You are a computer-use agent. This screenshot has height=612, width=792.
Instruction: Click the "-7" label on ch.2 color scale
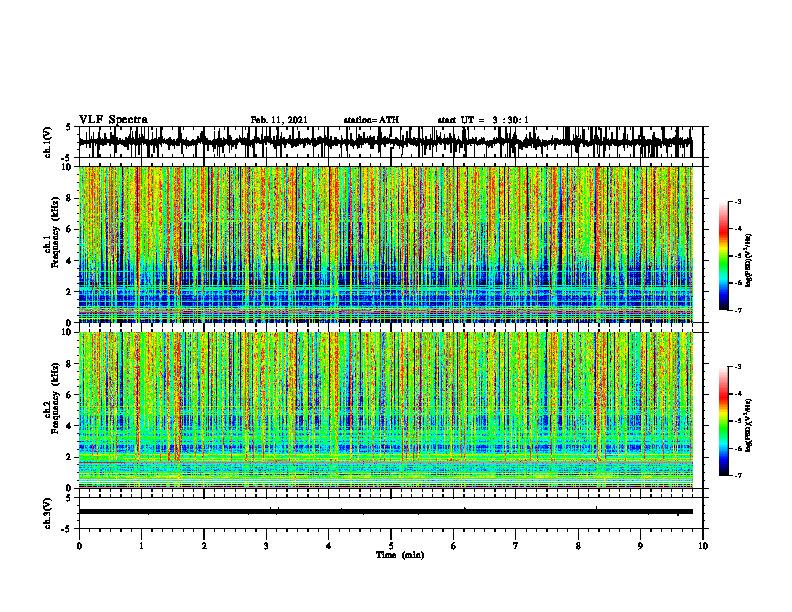737,476
